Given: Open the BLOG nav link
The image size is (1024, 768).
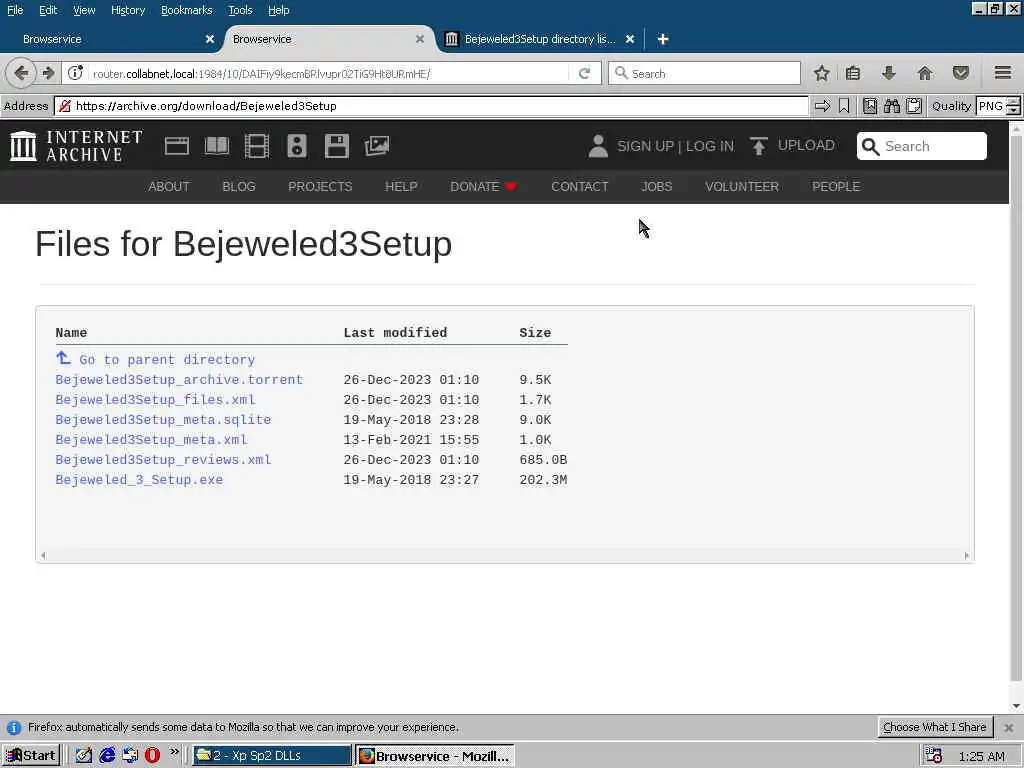Looking at the screenshot, I should [x=238, y=187].
